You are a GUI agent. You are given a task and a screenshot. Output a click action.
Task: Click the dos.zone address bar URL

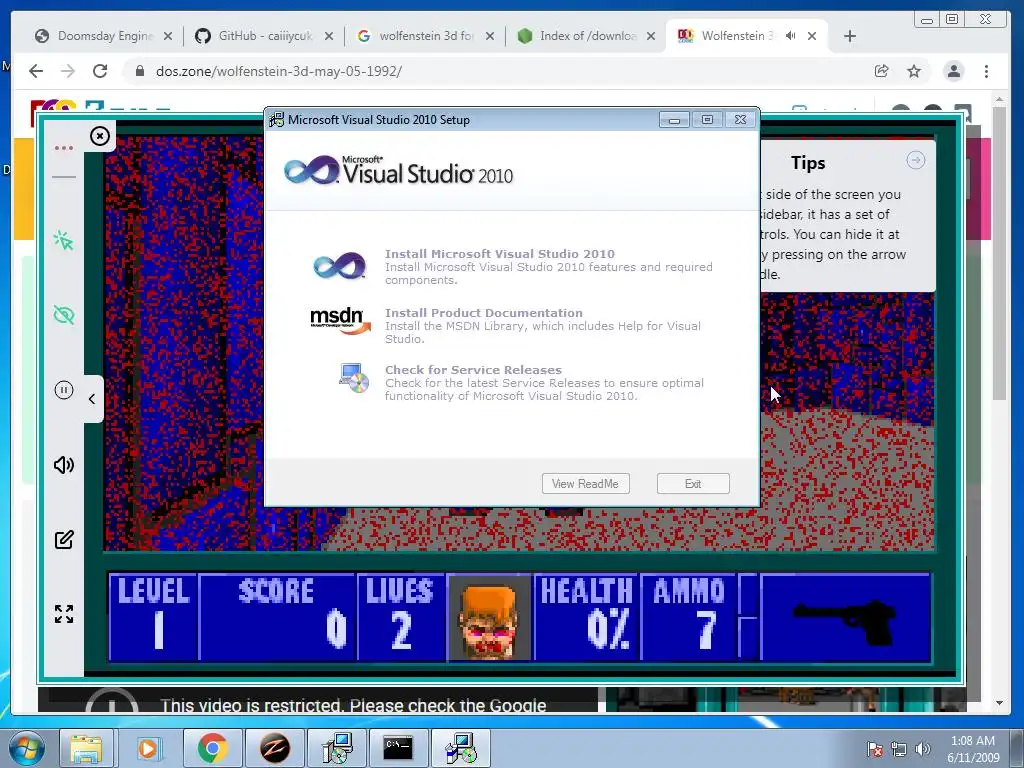click(x=279, y=71)
